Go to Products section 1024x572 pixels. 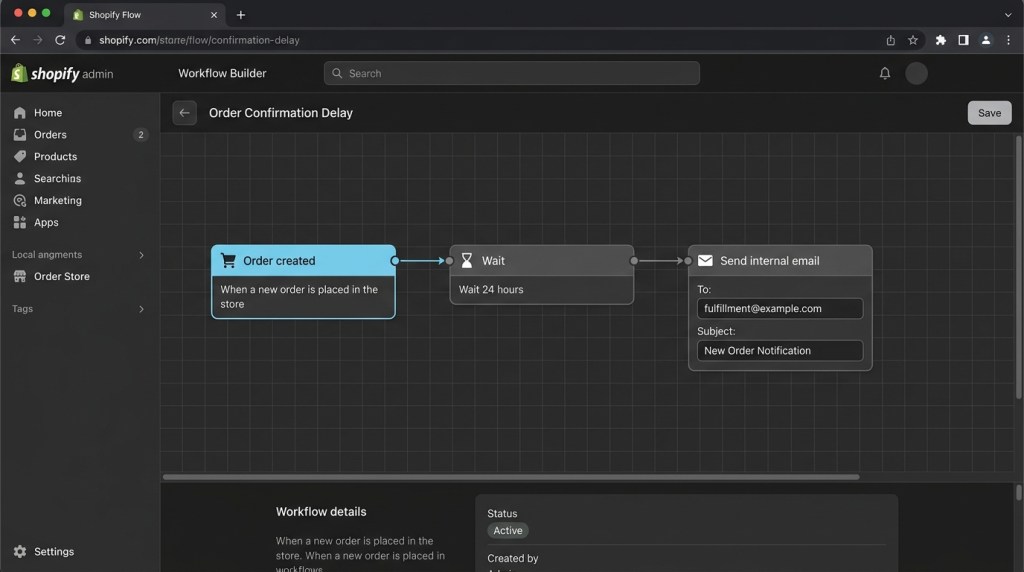click(x=56, y=157)
